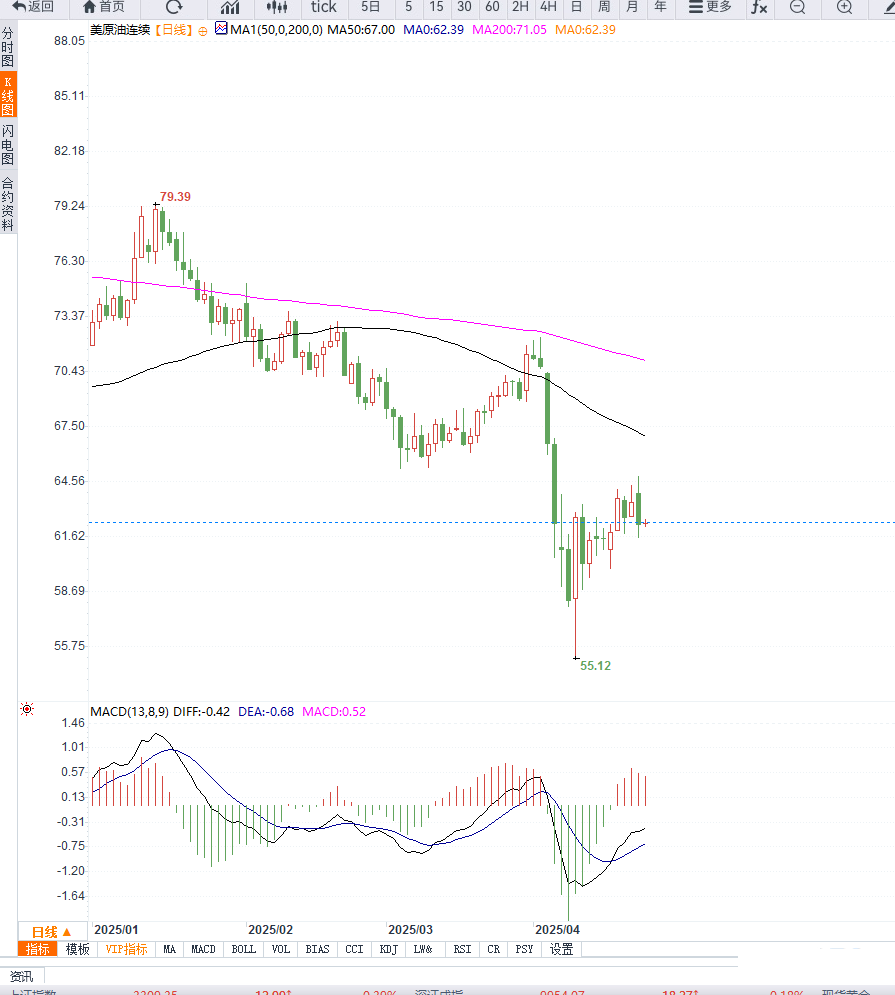Click the orange add-to-watchlist plus icon

pos(202,31)
